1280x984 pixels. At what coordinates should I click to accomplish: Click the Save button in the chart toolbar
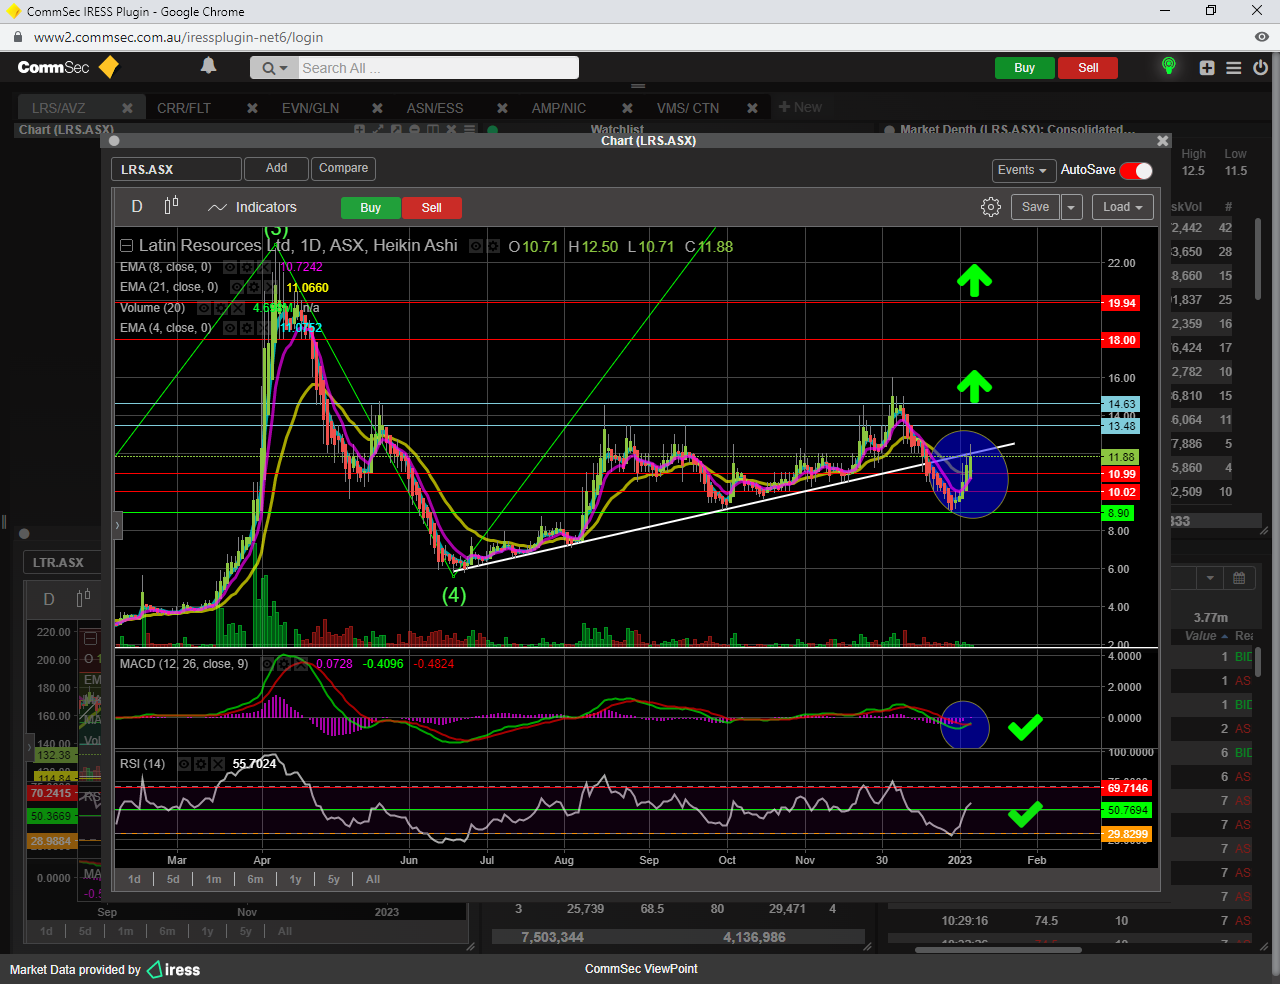click(1035, 207)
